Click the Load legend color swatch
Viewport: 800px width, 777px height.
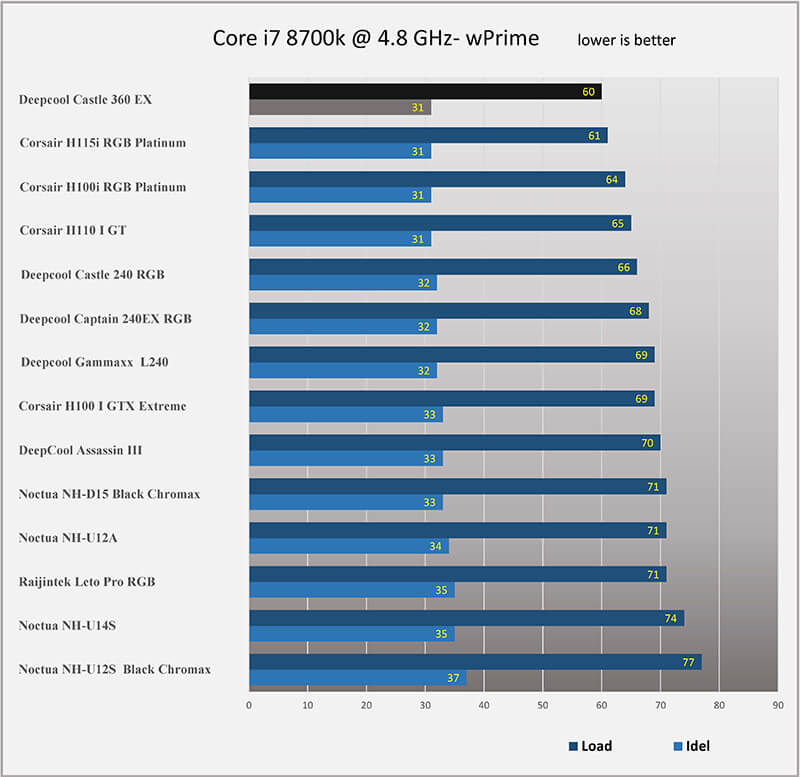coord(573,746)
